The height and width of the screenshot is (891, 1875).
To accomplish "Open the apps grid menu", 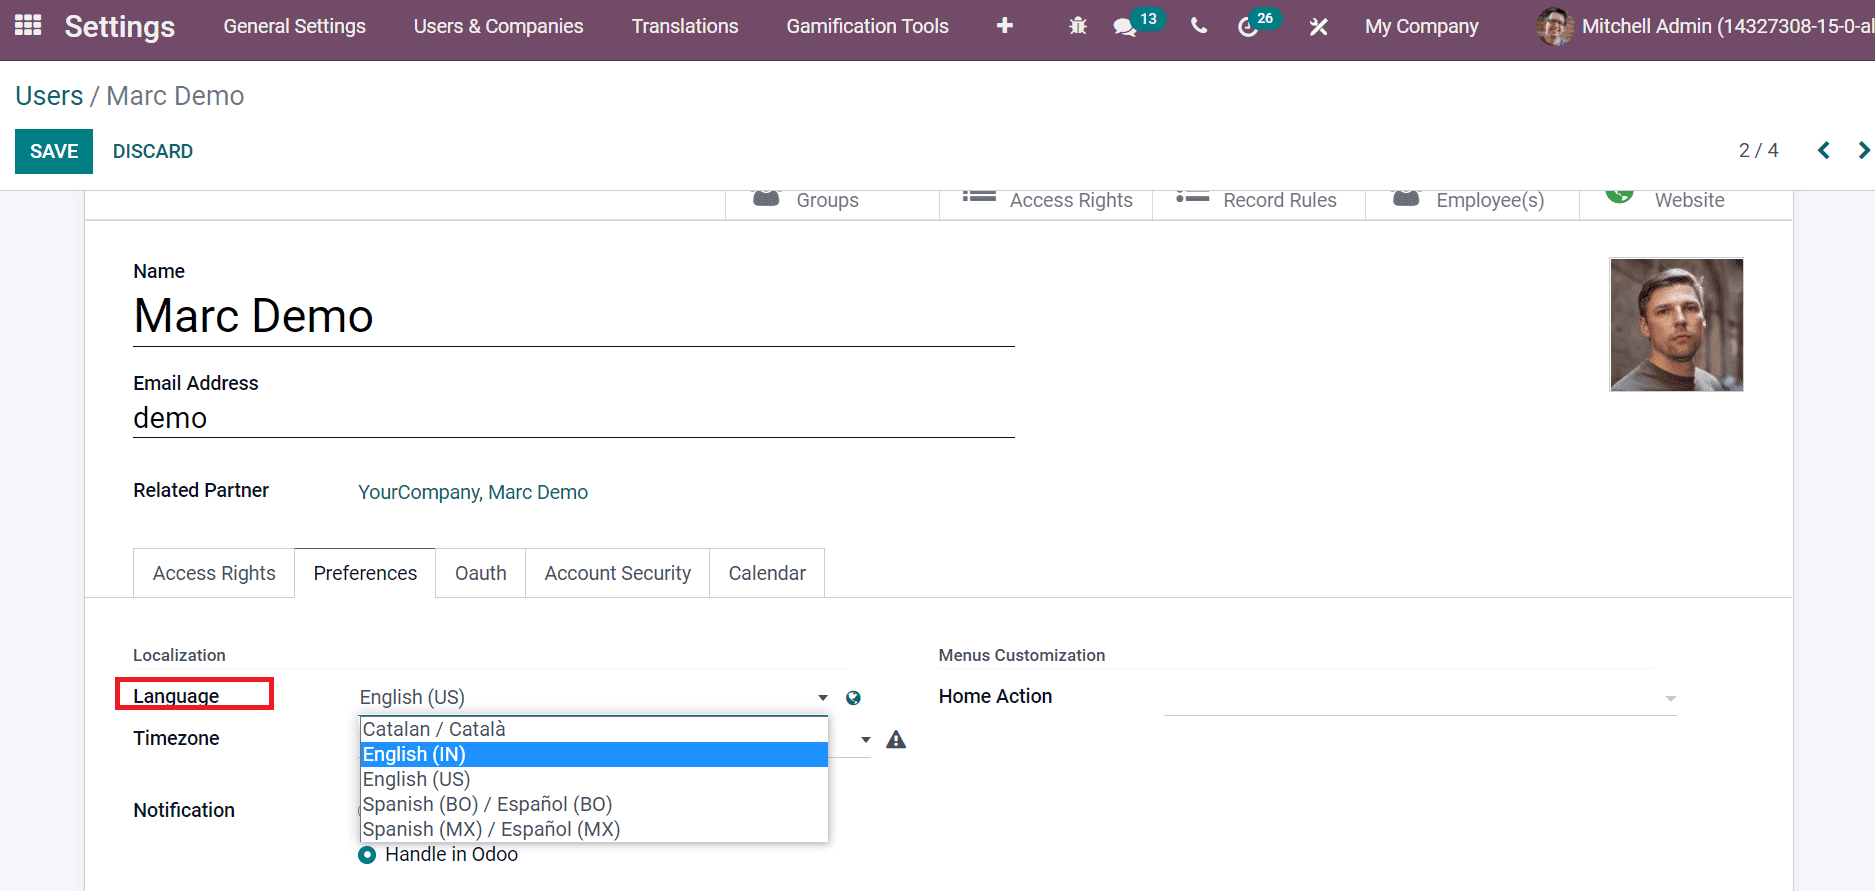I will (28, 25).
